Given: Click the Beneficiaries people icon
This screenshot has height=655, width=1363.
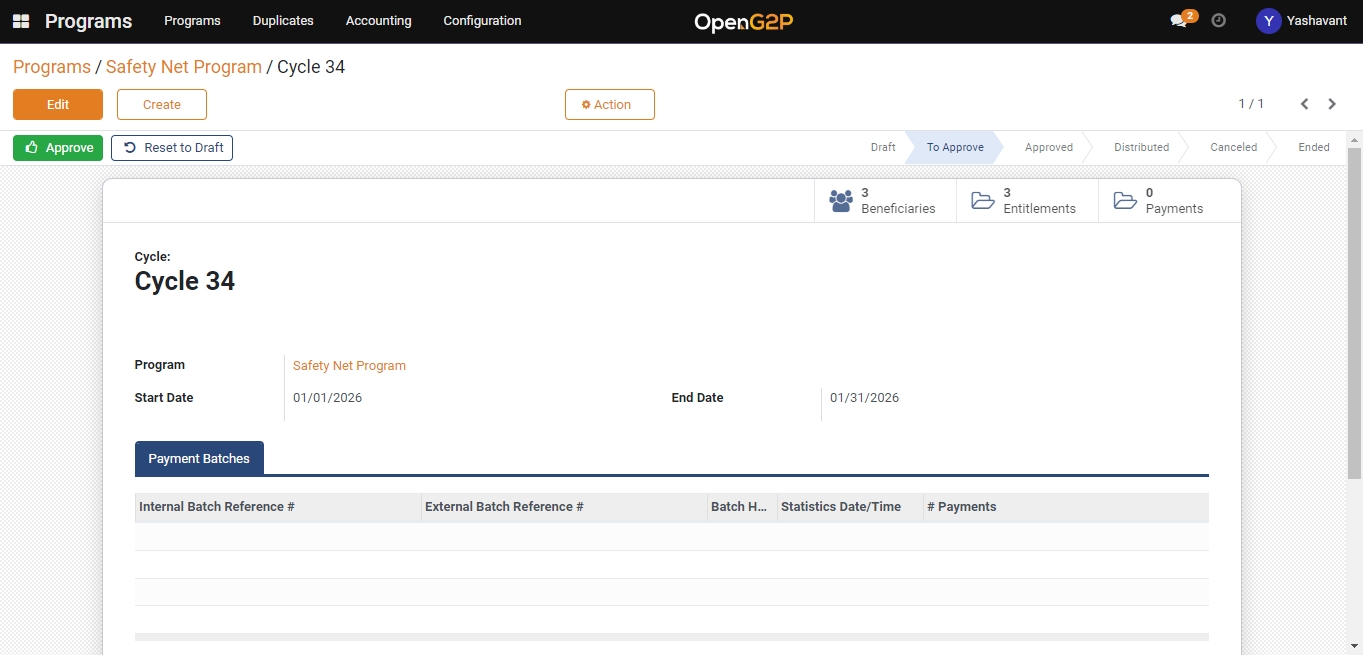Looking at the screenshot, I should pyautogui.click(x=841, y=201).
